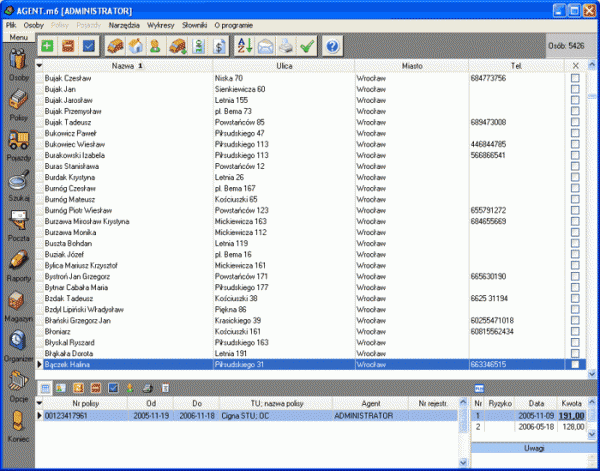
Task: Open Organizer in the left sidebar
Action: pyautogui.click(x=18, y=346)
